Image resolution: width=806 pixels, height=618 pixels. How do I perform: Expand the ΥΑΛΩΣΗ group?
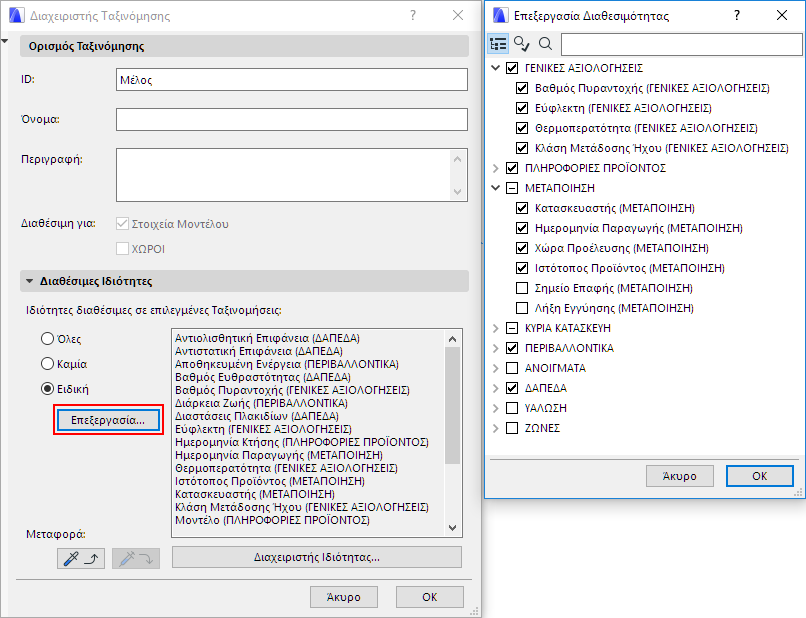496,408
